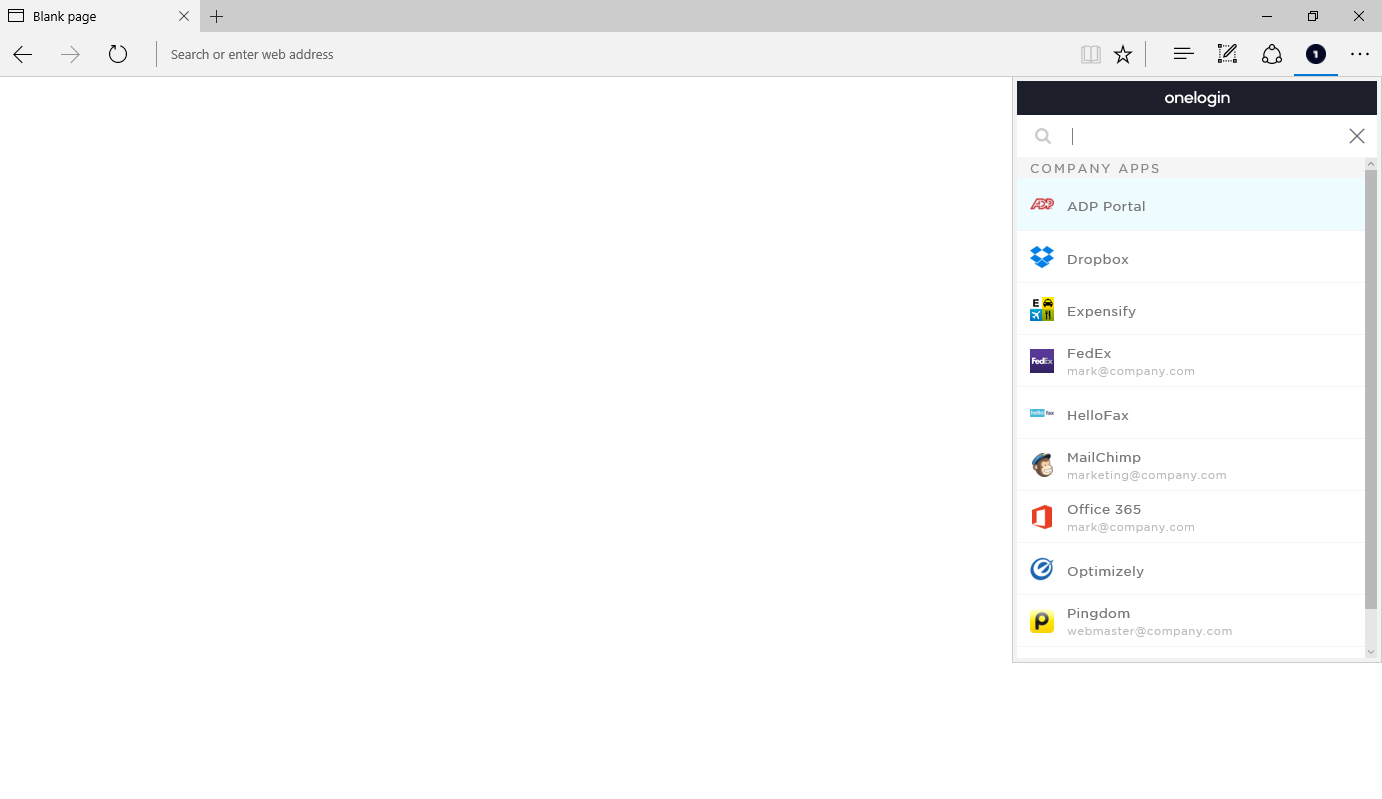Go back using the browser back arrow
Viewport: 1382px width, 799px height.
(x=23, y=54)
